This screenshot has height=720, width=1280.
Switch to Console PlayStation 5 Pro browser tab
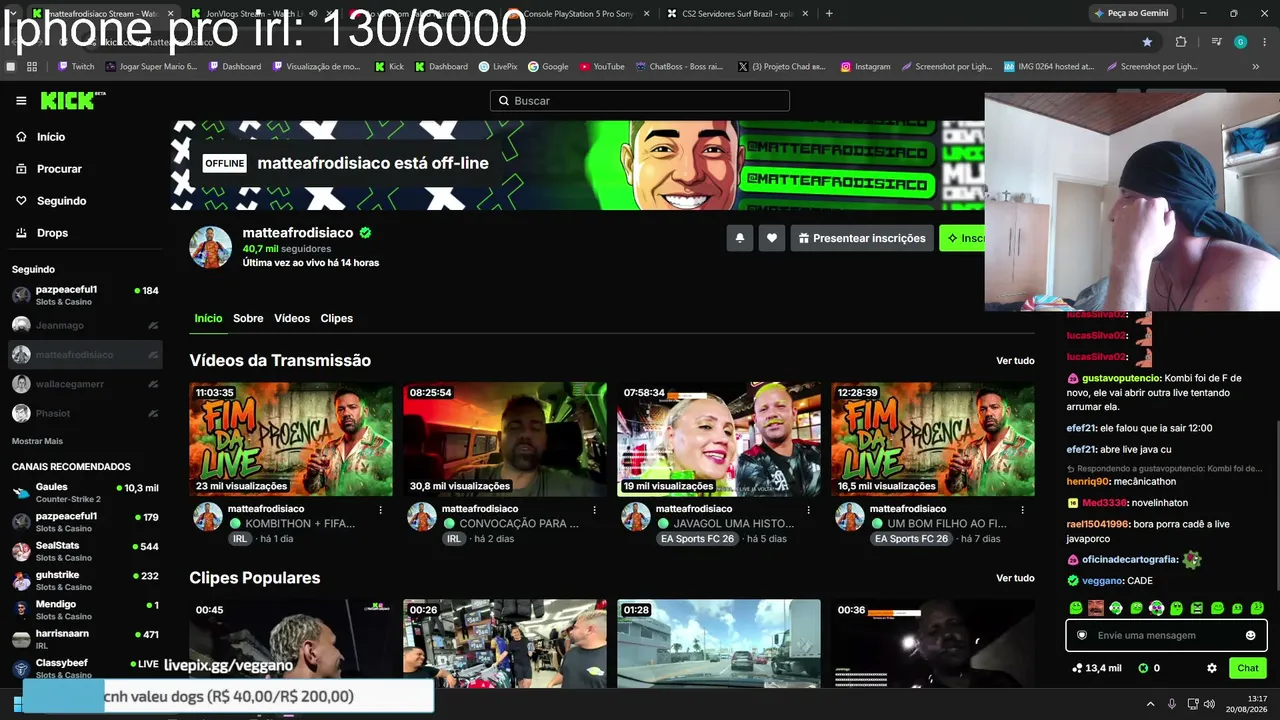pos(580,14)
